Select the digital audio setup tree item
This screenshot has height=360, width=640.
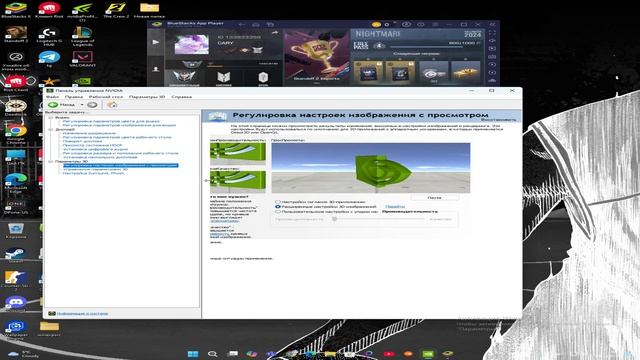(x=95, y=149)
